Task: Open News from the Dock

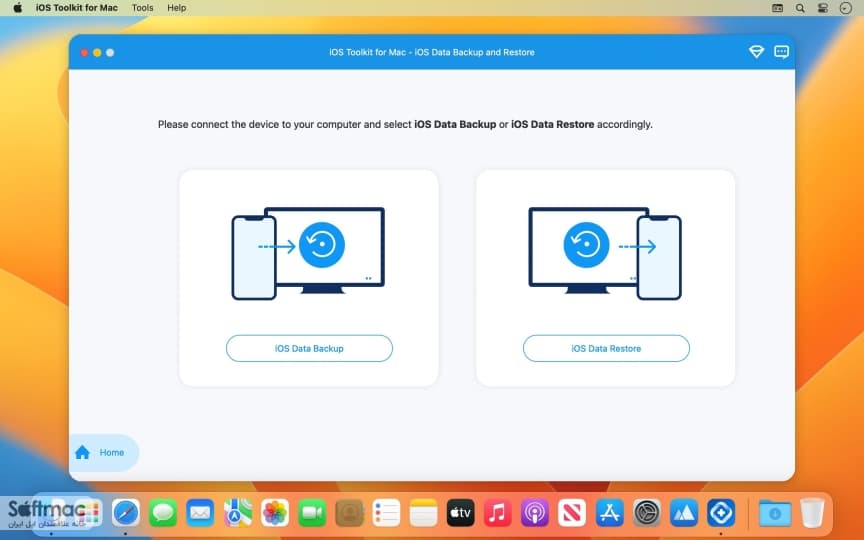Action: point(572,513)
